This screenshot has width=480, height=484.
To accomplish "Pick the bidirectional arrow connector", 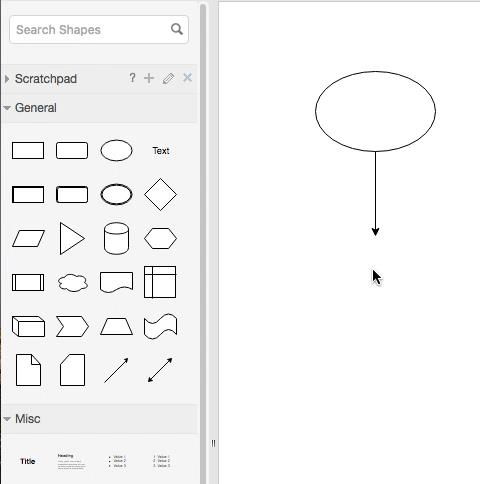I will click(160, 370).
